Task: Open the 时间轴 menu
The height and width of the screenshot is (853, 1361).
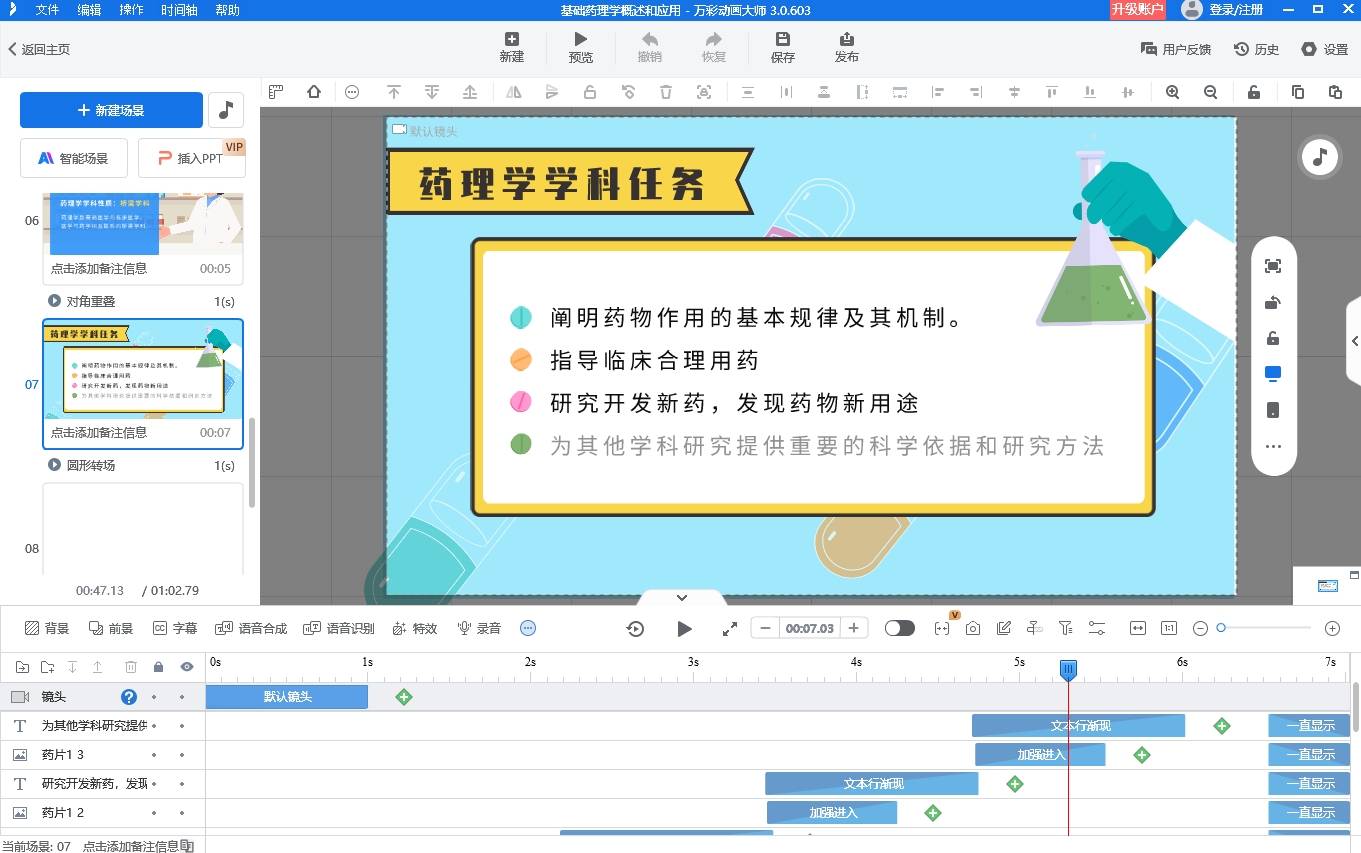Action: coord(179,10)
